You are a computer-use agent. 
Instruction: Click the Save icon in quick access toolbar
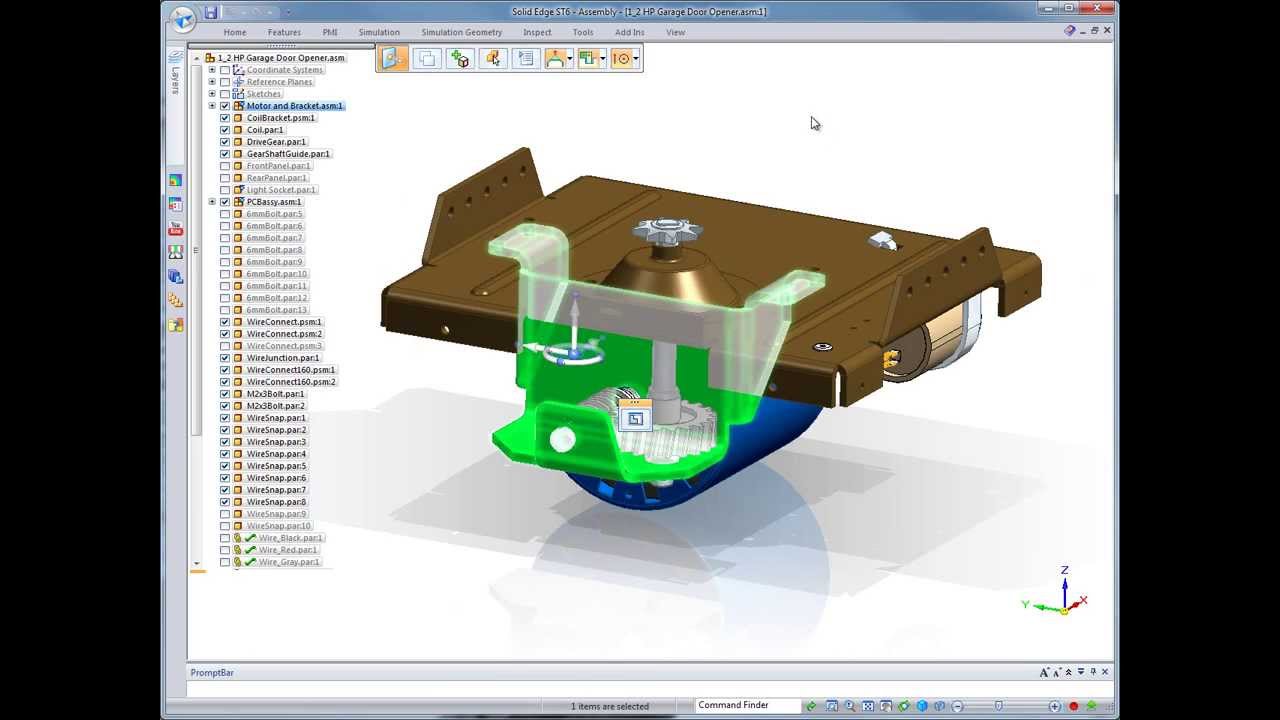[210, 12]
